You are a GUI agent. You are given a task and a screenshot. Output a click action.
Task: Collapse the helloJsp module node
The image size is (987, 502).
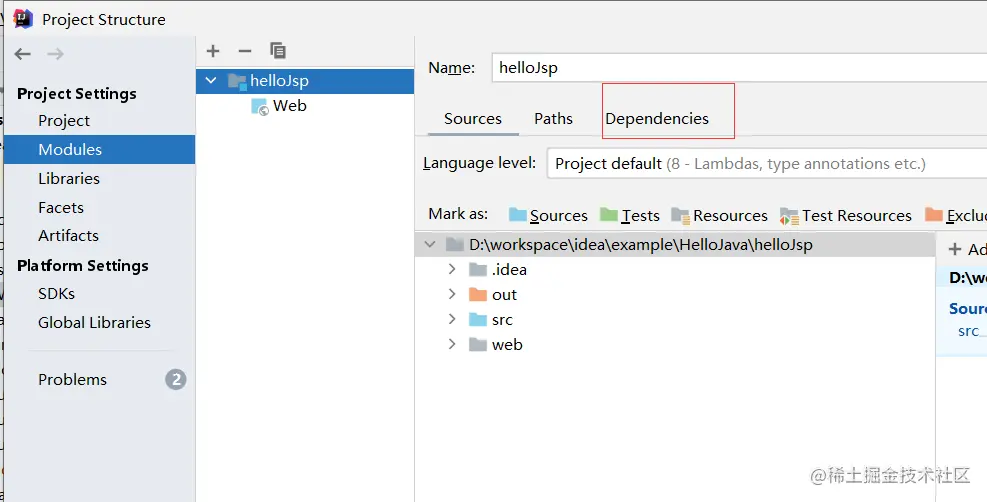coord(212,81)
